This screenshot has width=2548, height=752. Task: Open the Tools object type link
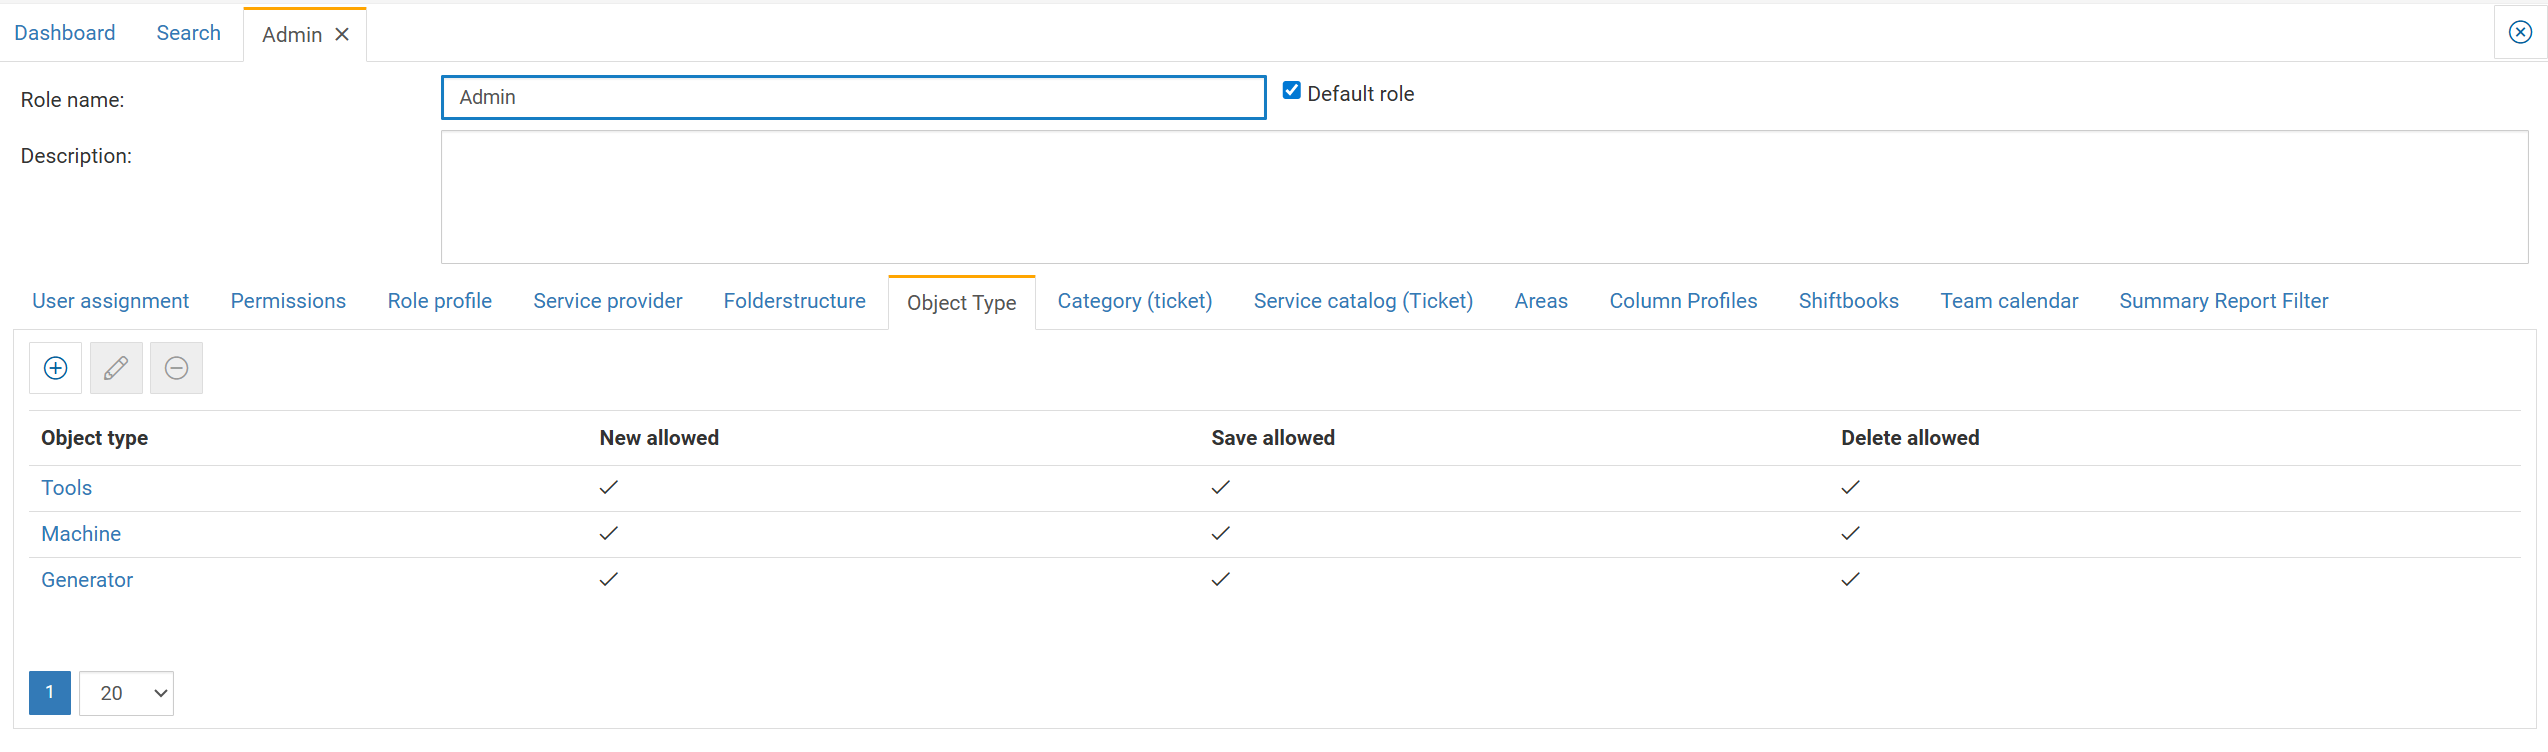(x=67, y=488)
